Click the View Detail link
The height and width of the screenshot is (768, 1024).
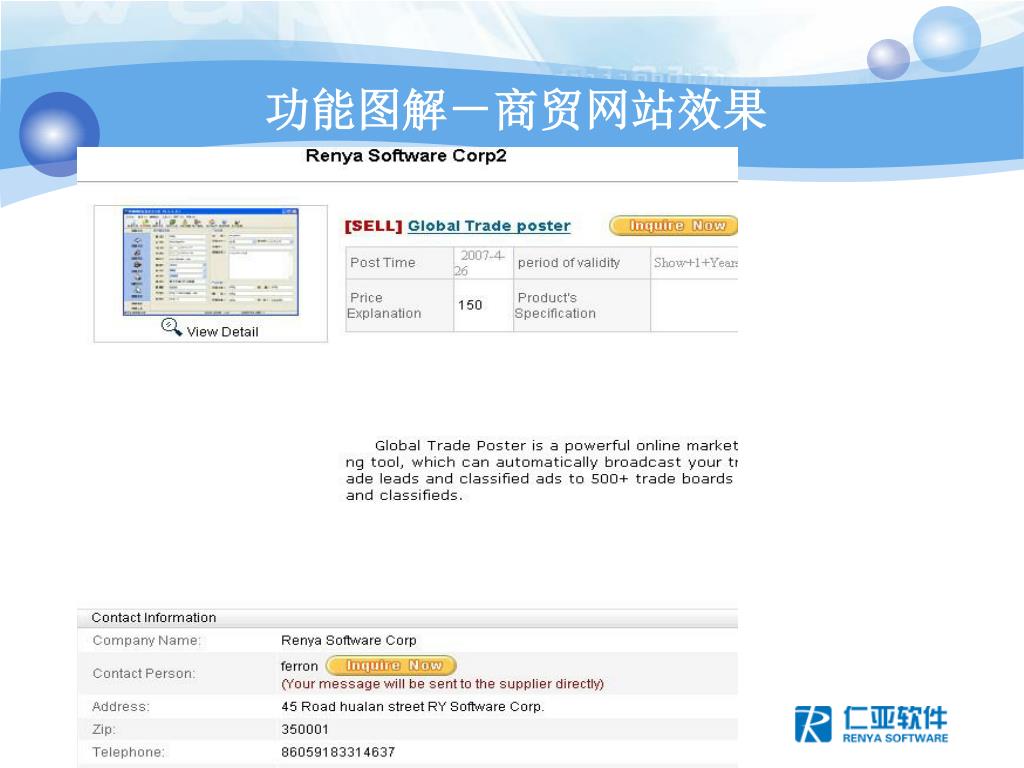(x=222, y=332)
